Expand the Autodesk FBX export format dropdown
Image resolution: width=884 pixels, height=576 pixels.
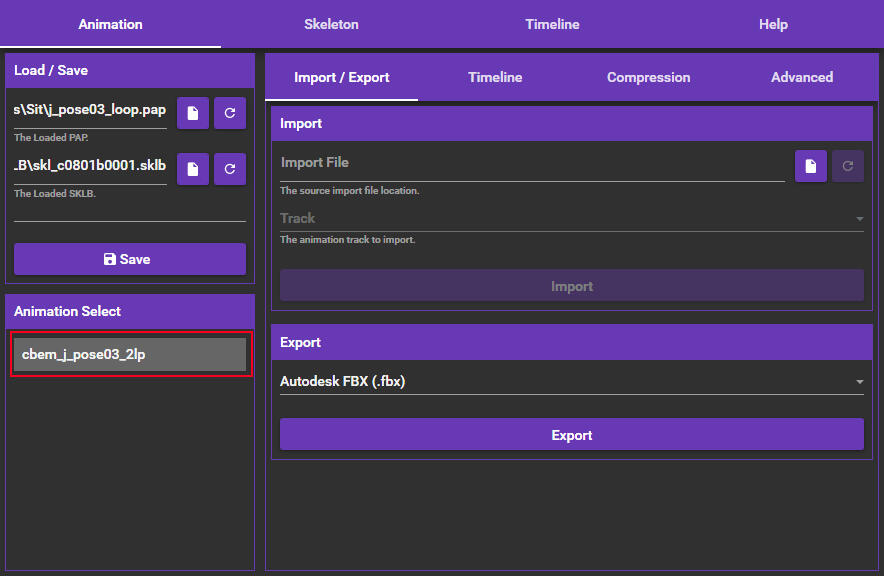click(571, 381)
